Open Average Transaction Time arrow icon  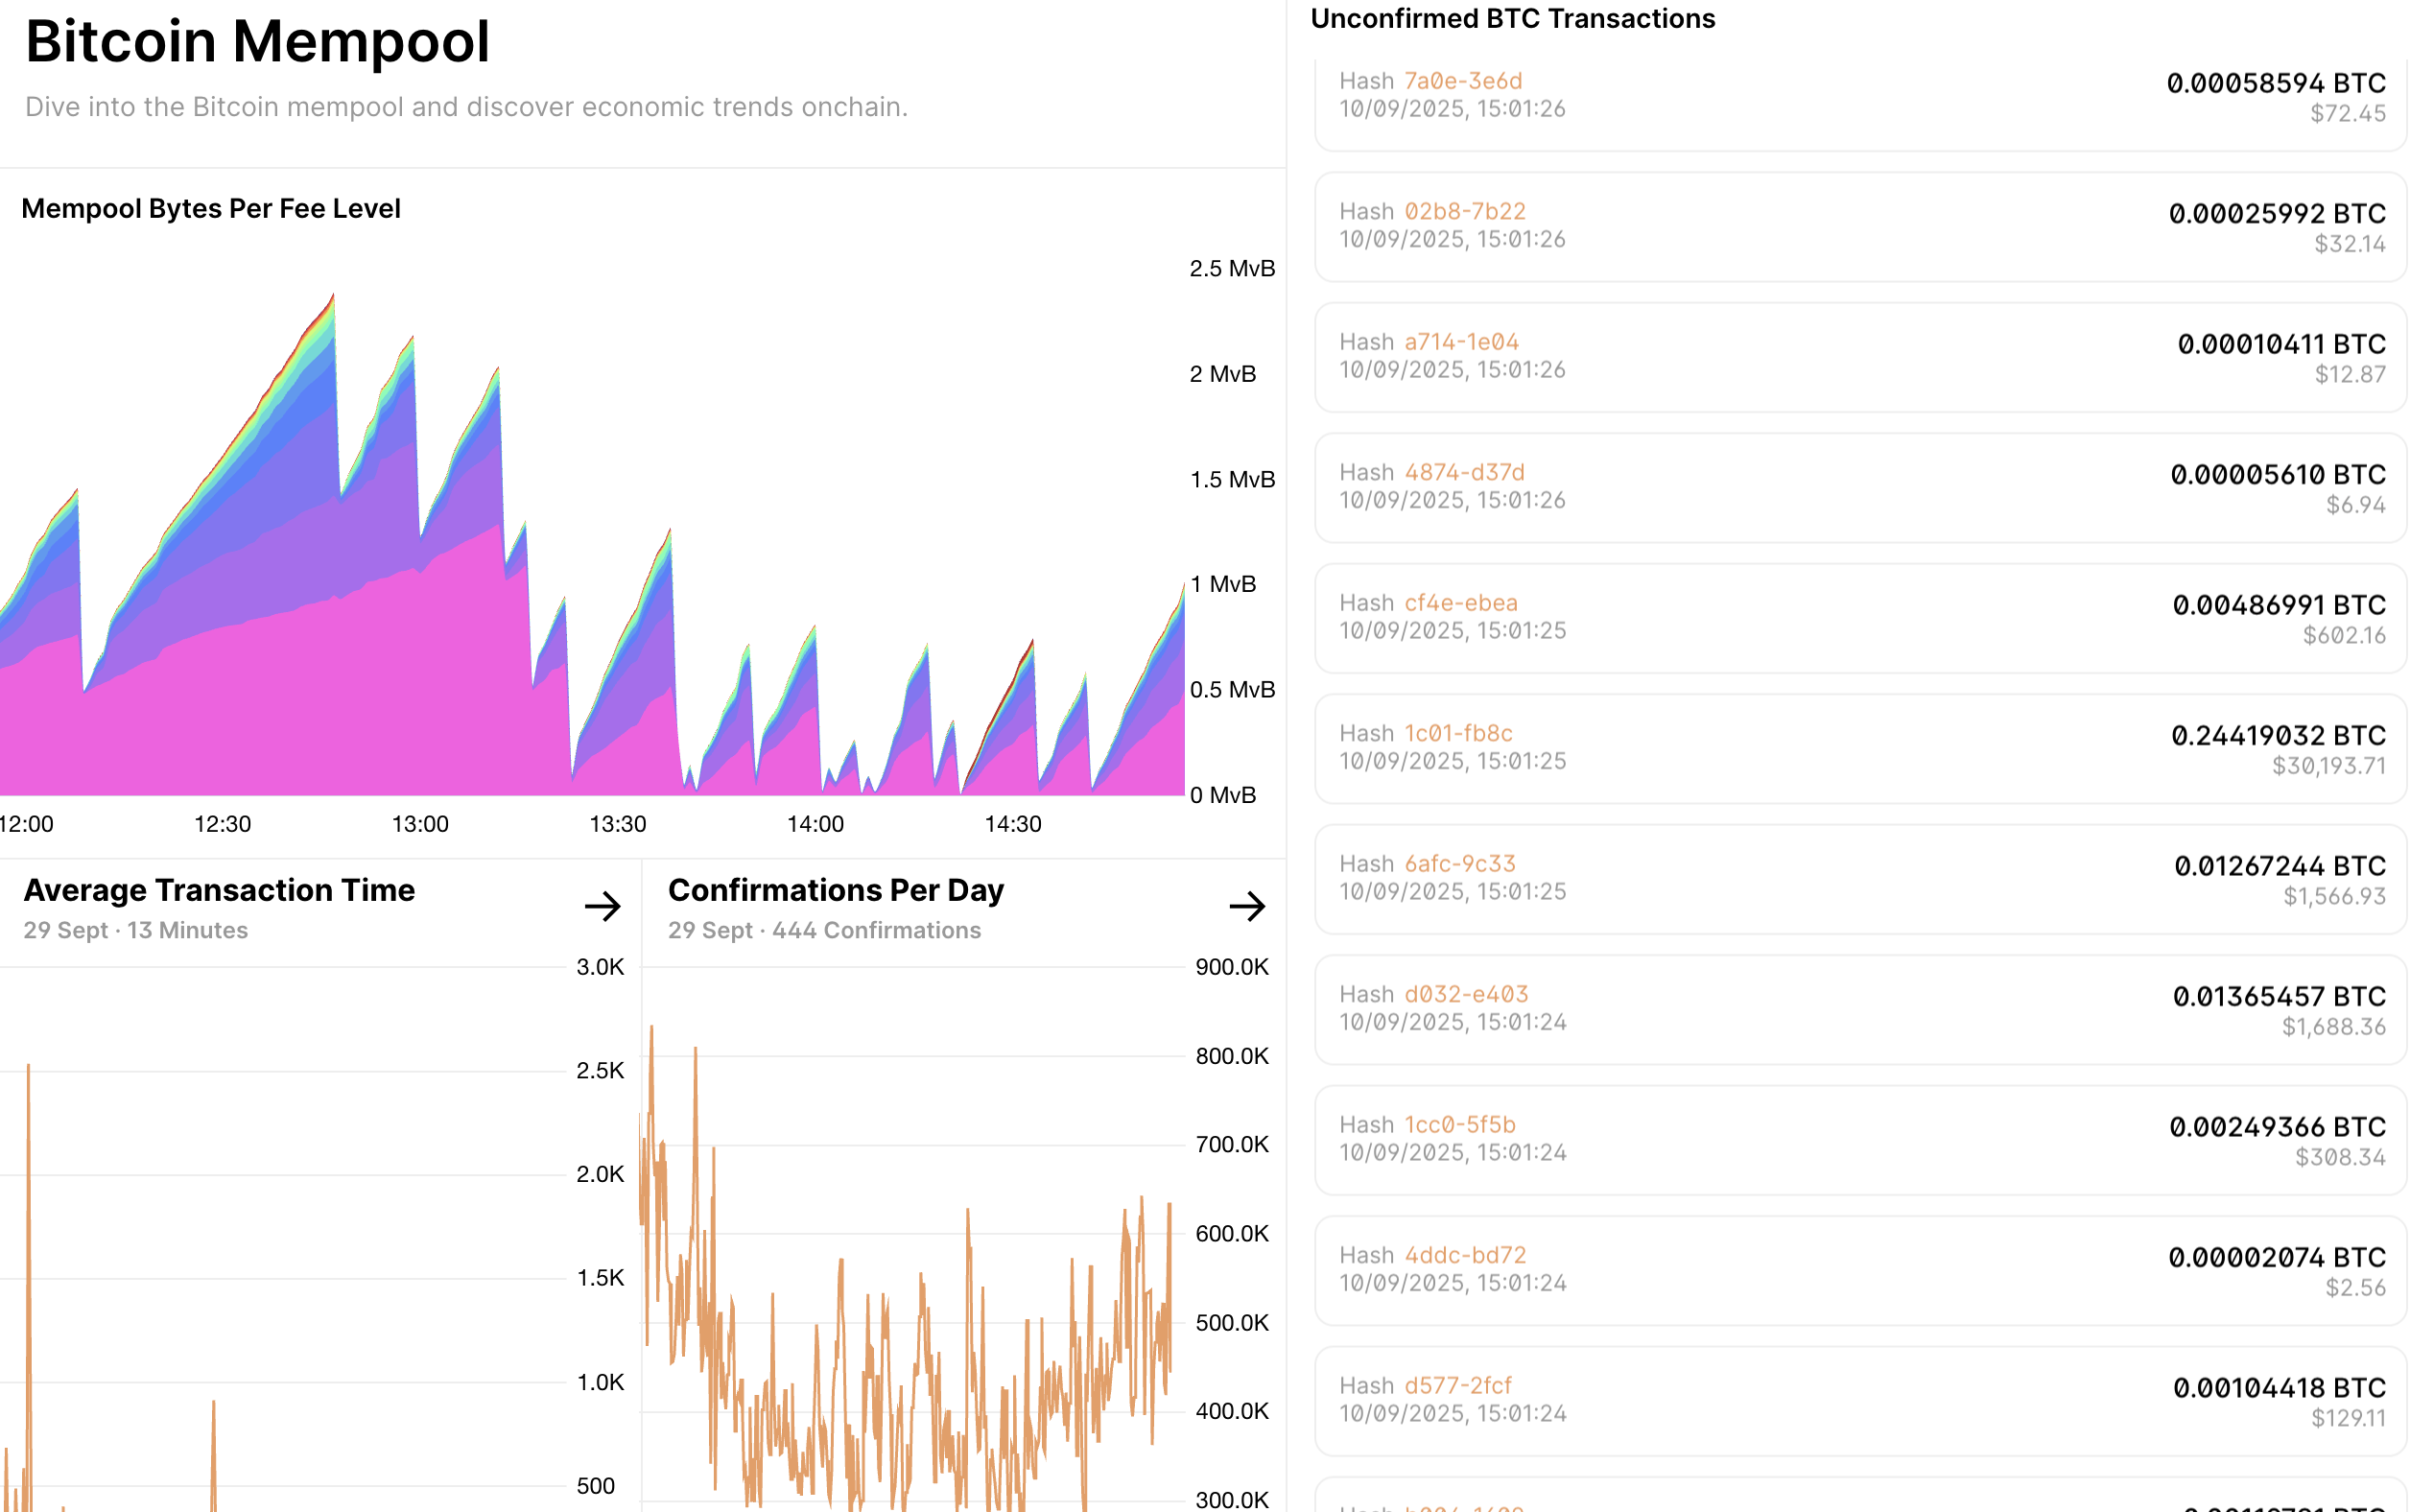(602, 906)
